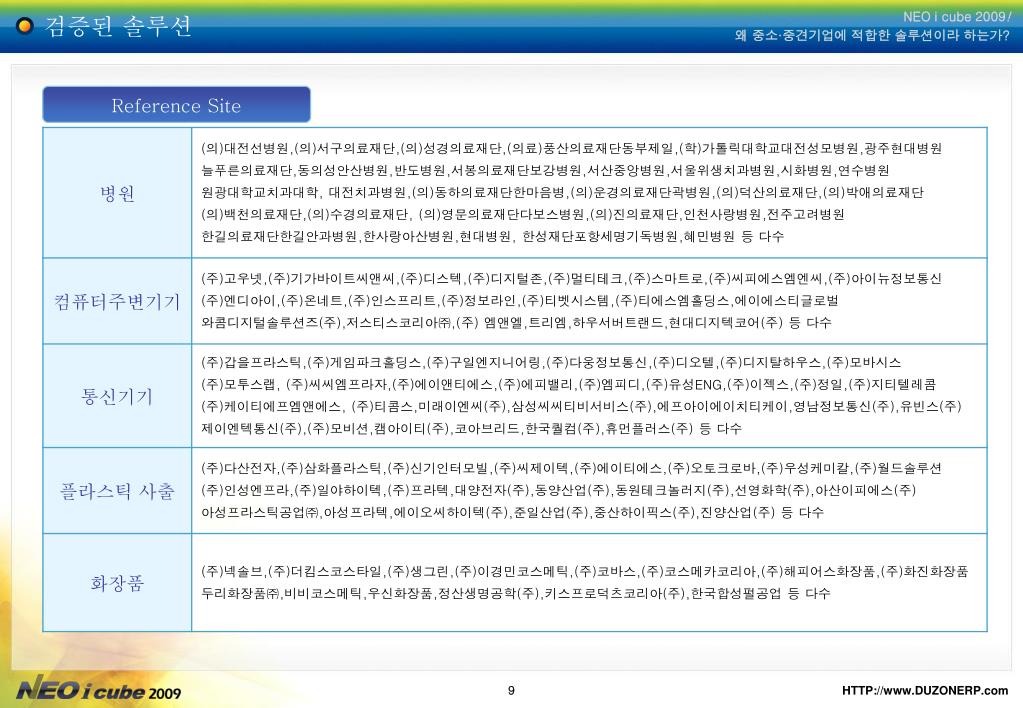The image size is (1023, 708).
Task: Click the NEO i cube 2009/ header text
Action: [957, 17]
